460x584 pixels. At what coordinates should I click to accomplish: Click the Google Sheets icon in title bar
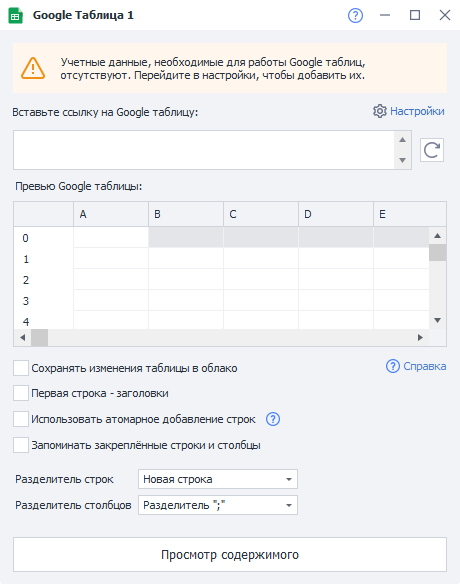point(16,16)
